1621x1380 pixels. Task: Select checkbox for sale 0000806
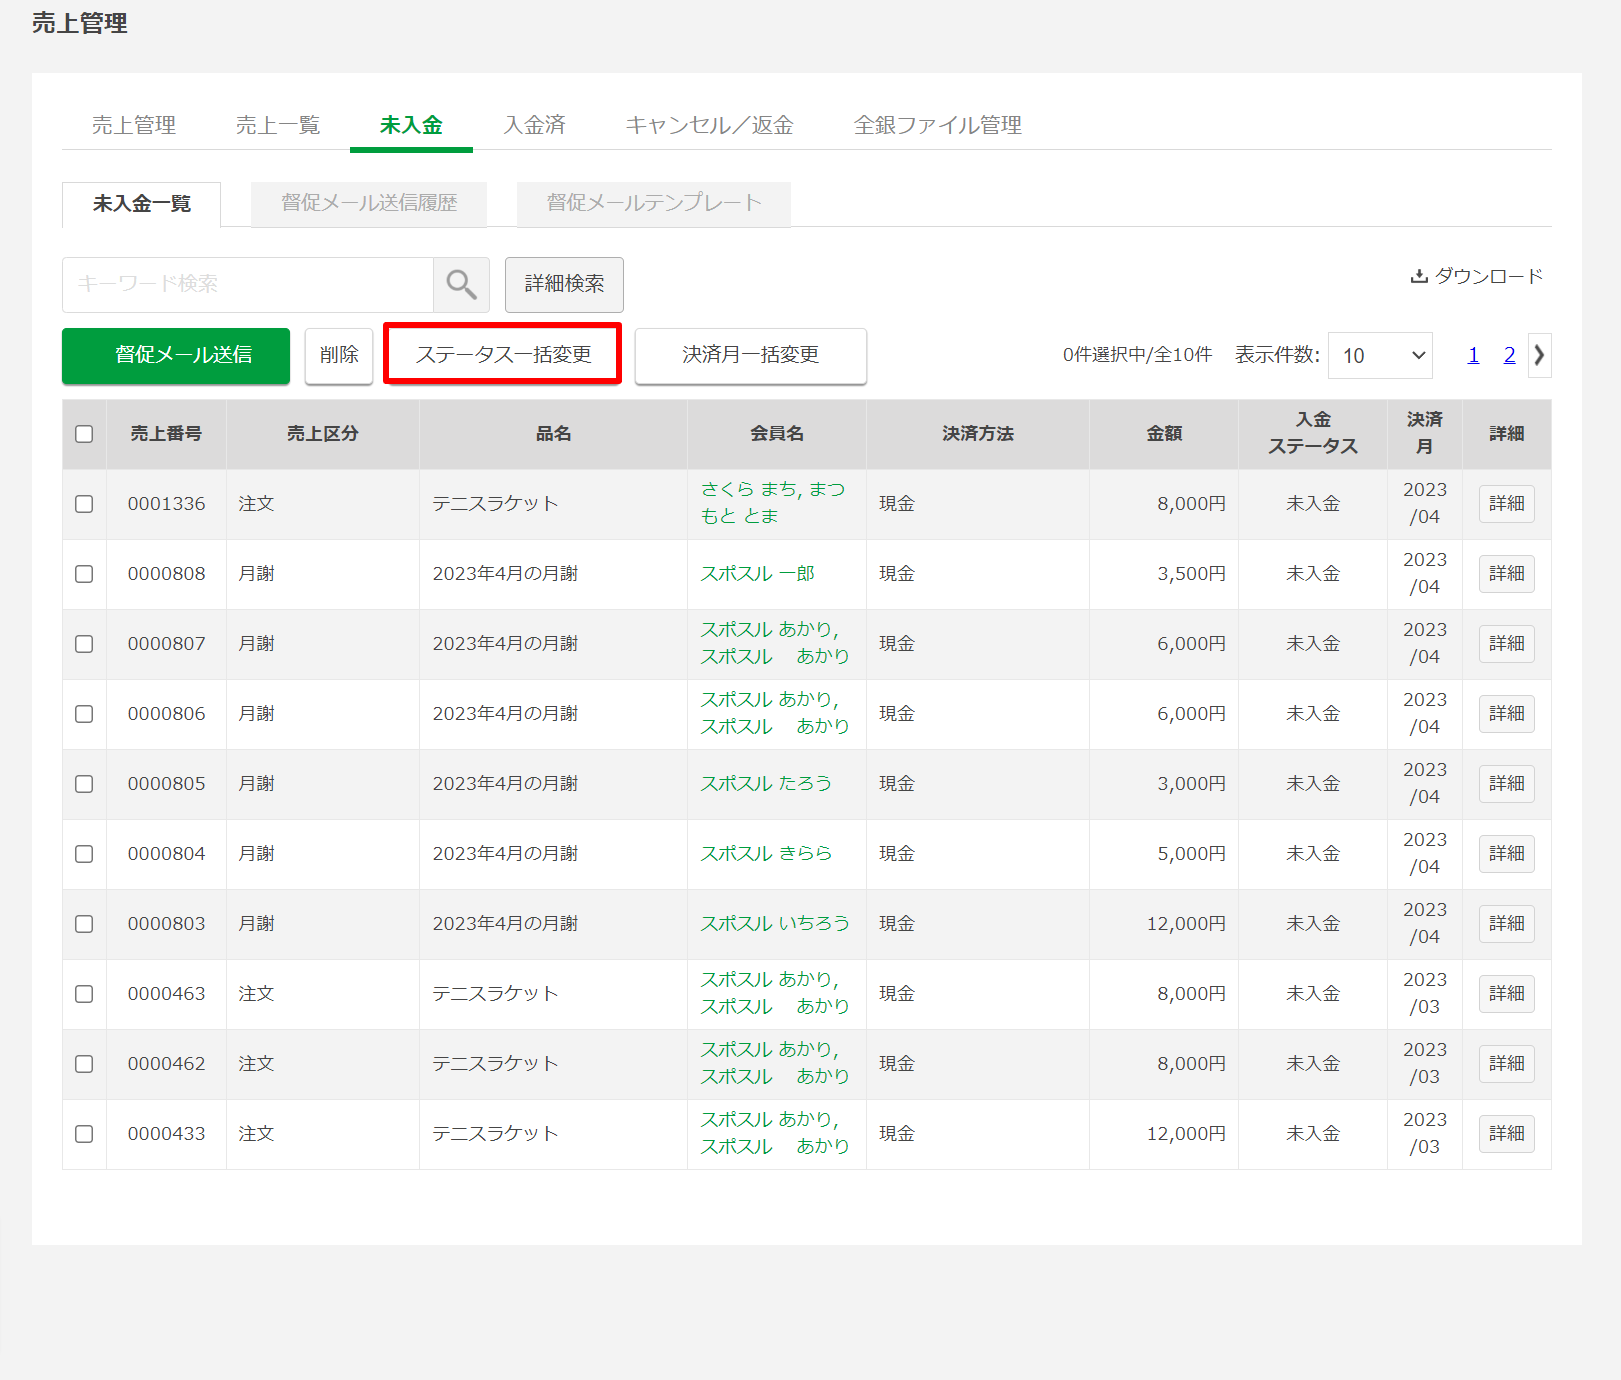pyautogui.click(x=84, y=714)
